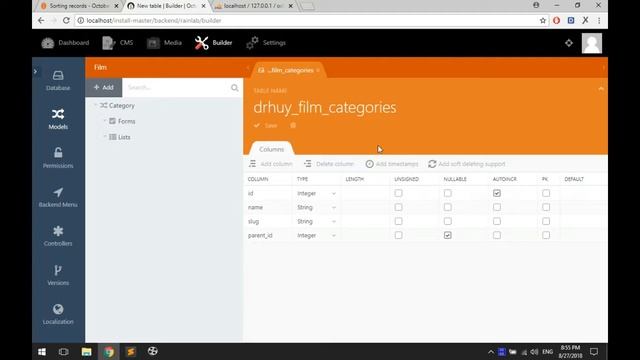The width and height of the screenshot is (640, 360).
Task: Open Task View on taskbar
Action: (64, 351)
